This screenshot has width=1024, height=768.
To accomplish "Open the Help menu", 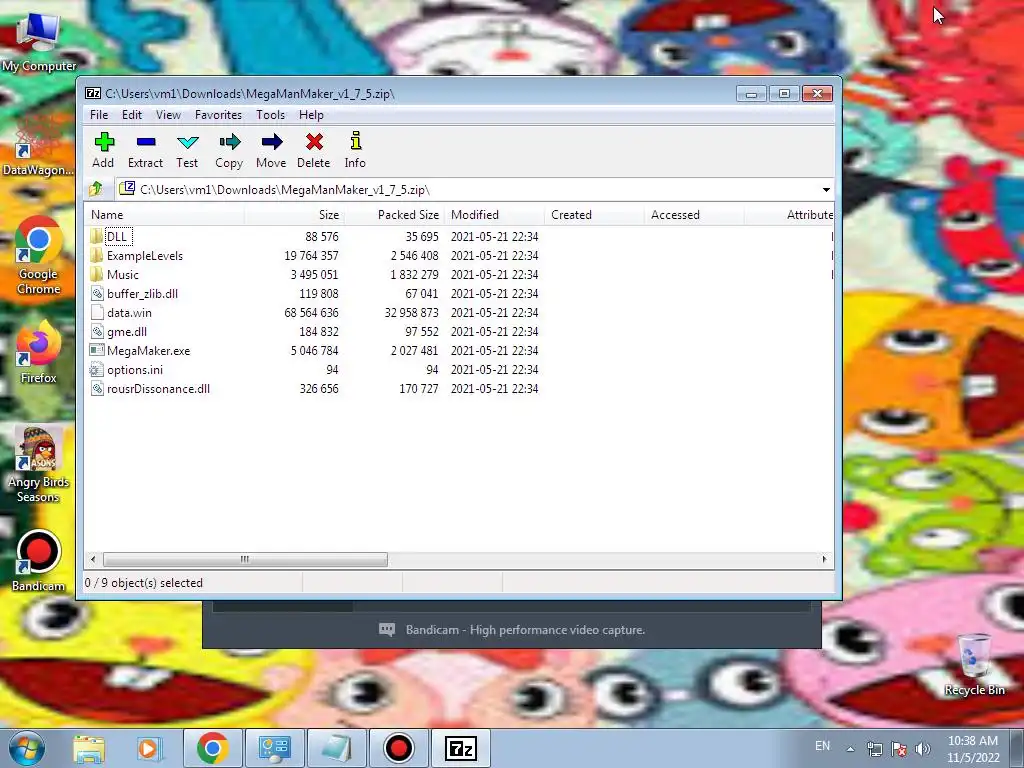I will pos(312,115).
